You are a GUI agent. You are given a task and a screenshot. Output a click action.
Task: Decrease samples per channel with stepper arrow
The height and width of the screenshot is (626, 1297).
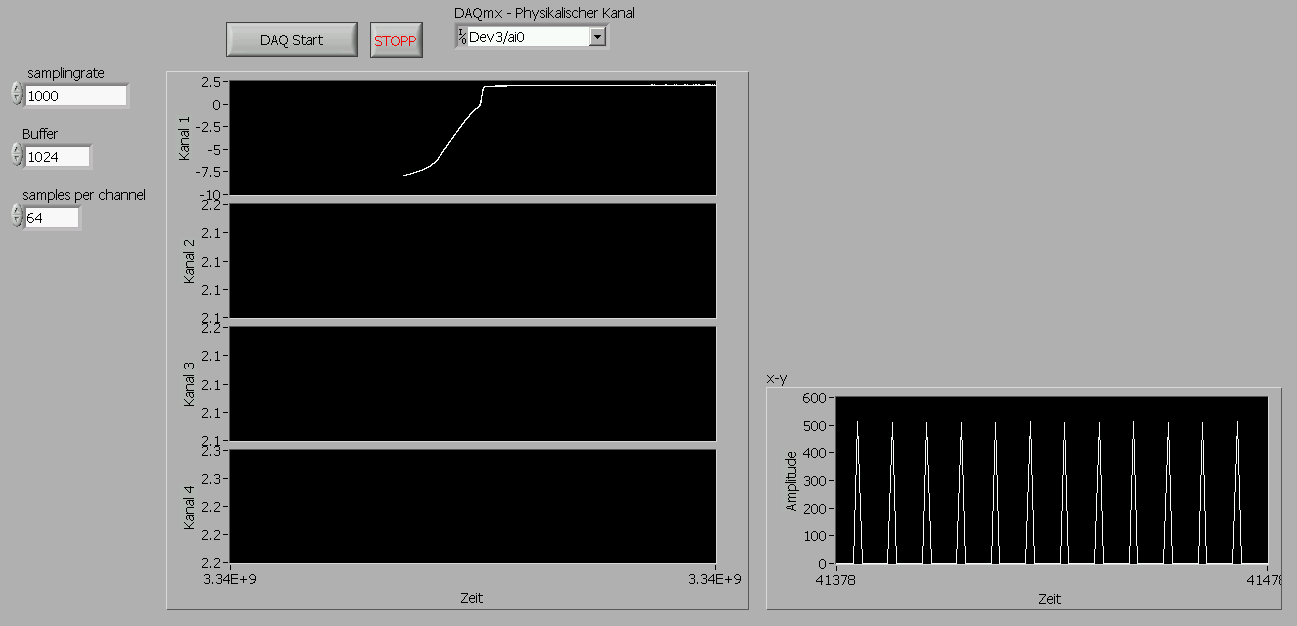(16, 222)
